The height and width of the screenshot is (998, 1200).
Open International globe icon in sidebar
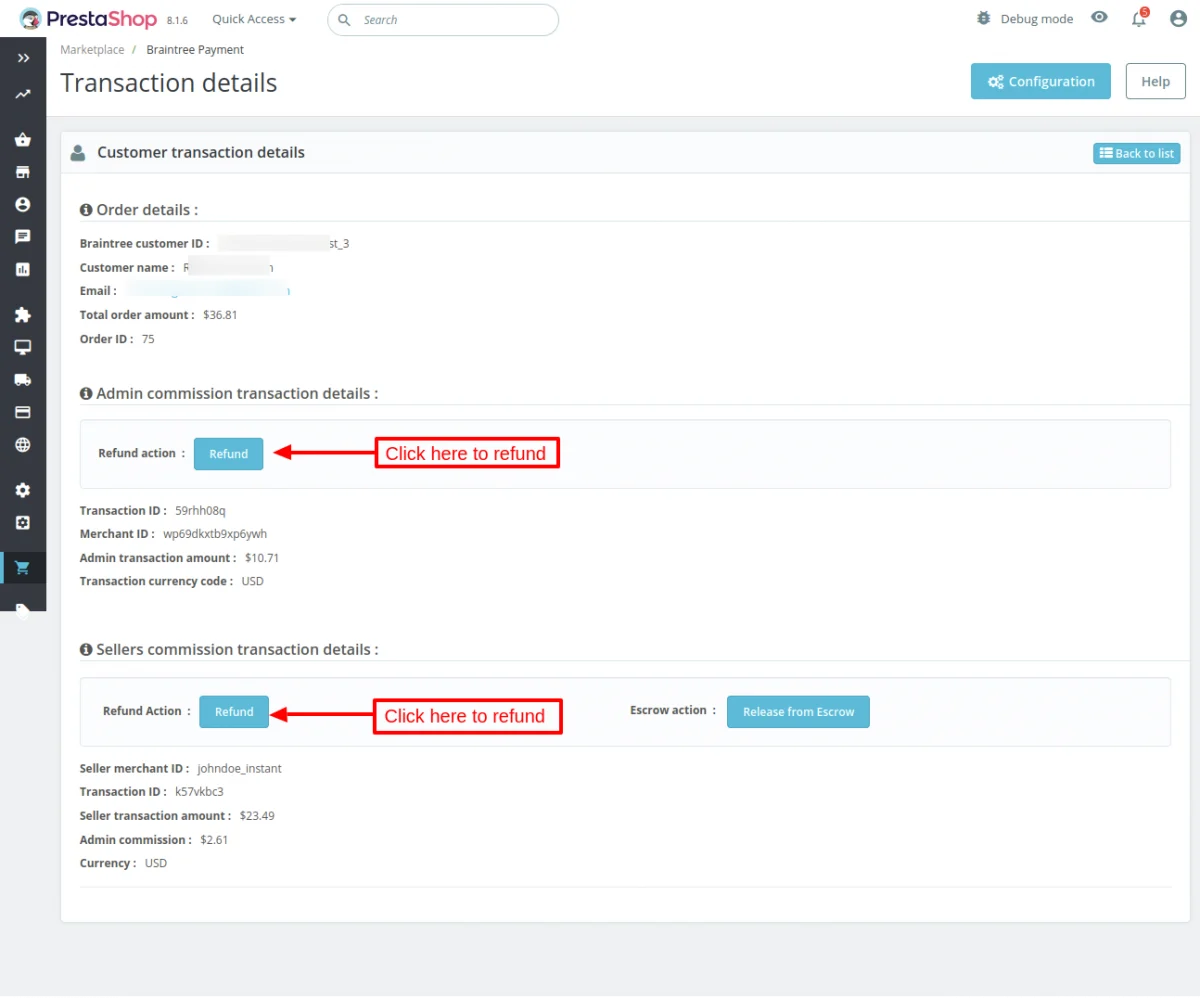[x=23, y=445]
